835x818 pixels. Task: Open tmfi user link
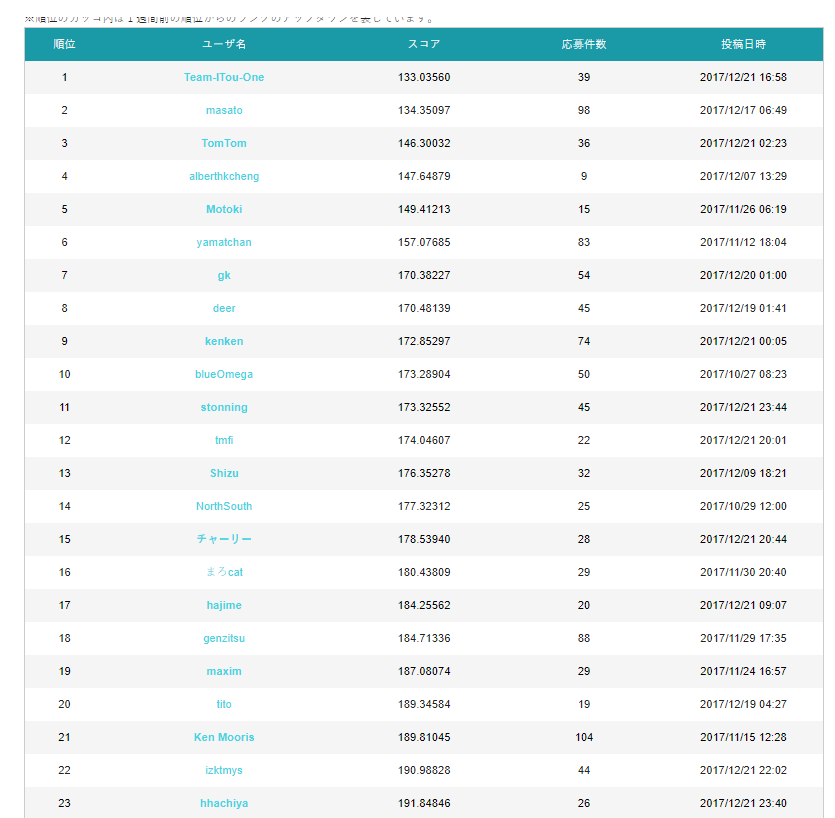point(224,440)
